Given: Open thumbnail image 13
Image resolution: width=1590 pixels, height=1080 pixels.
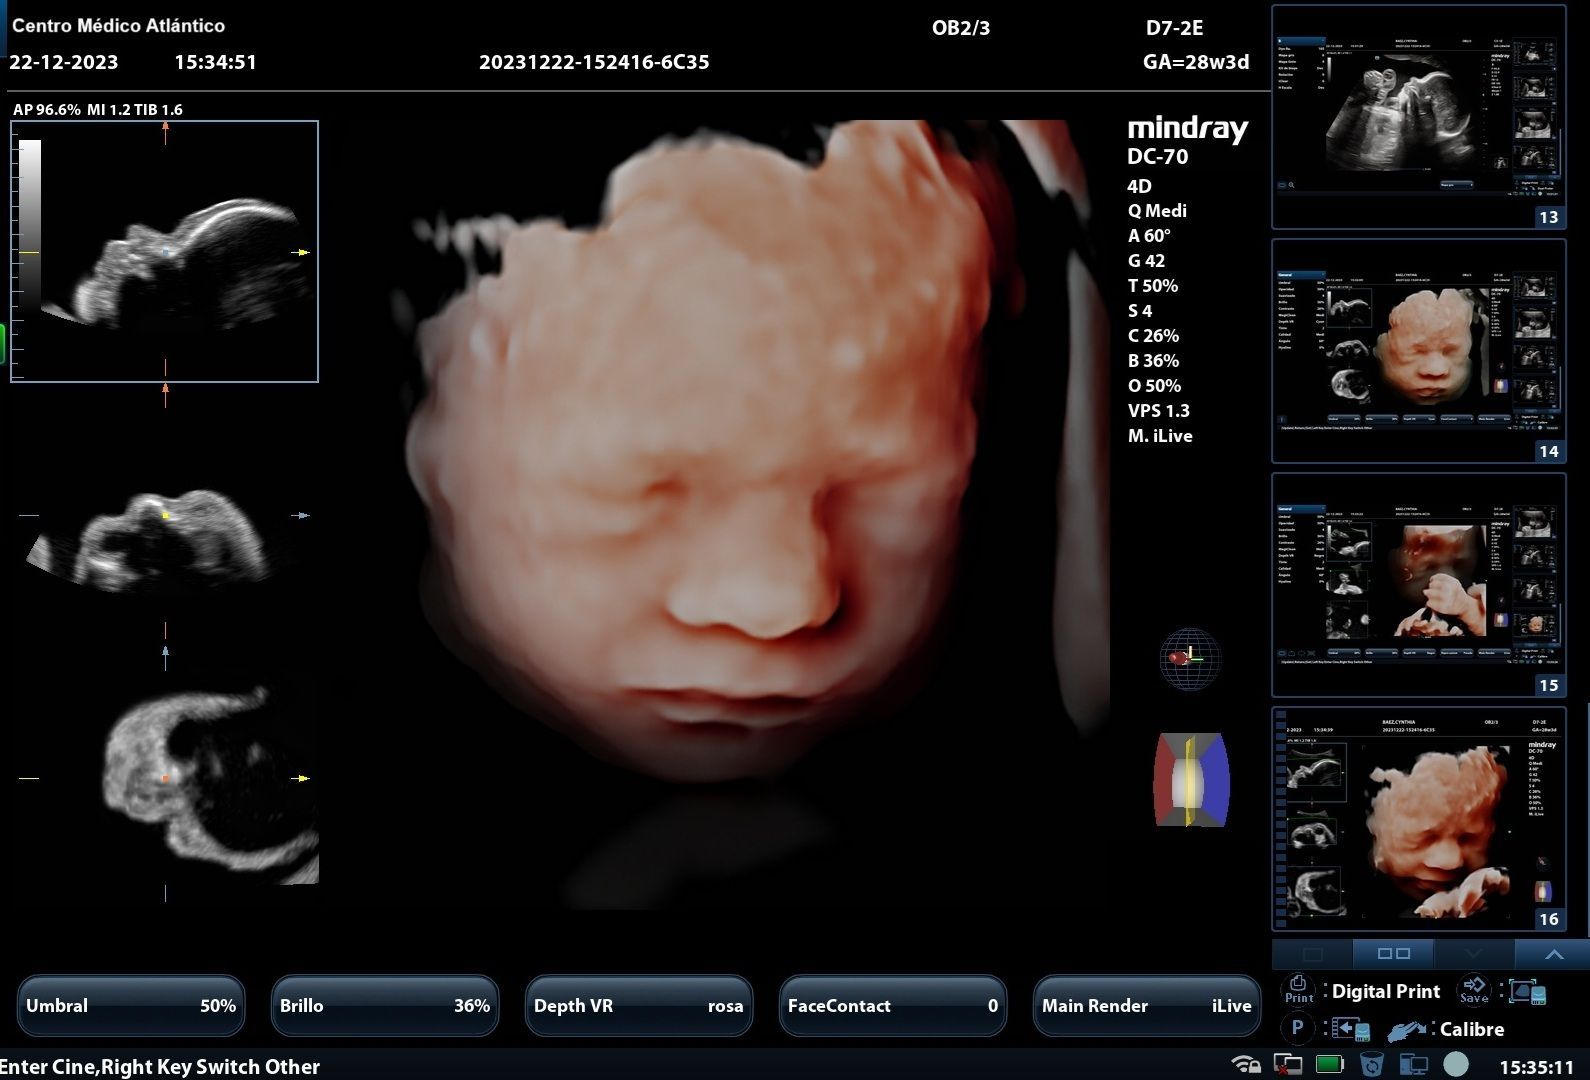Looking at the screenshot, I should tap(1418, 117).
